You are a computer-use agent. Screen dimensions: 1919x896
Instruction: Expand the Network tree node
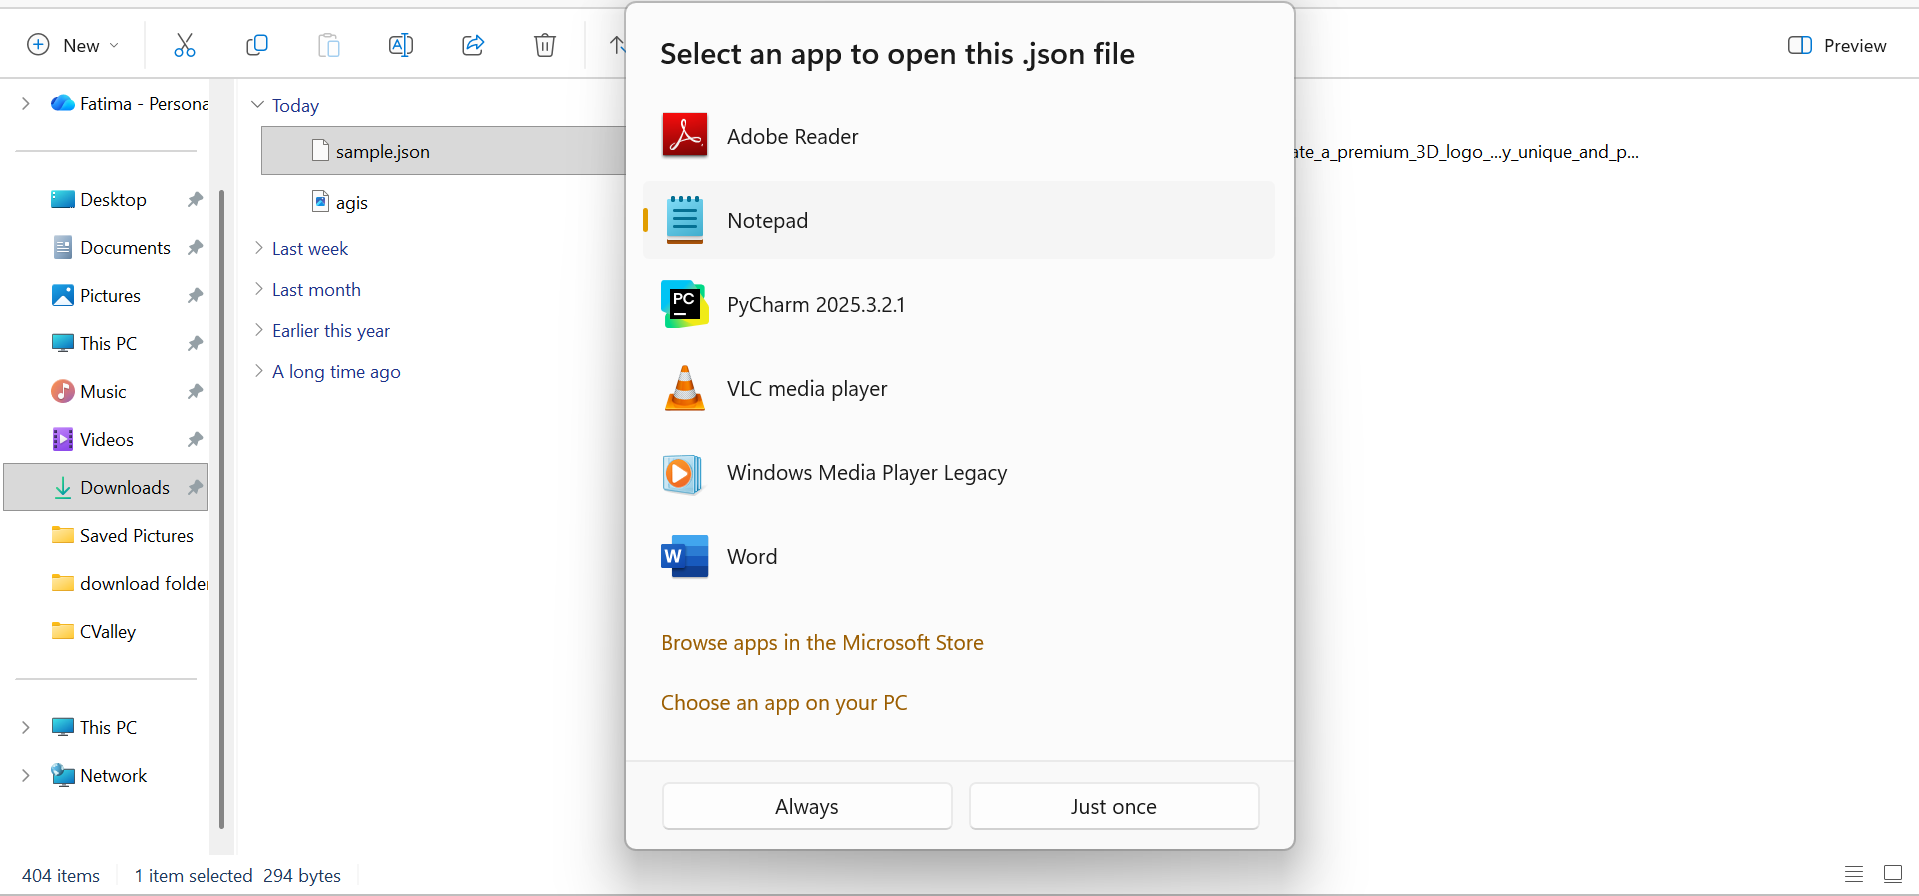[26, 775]
